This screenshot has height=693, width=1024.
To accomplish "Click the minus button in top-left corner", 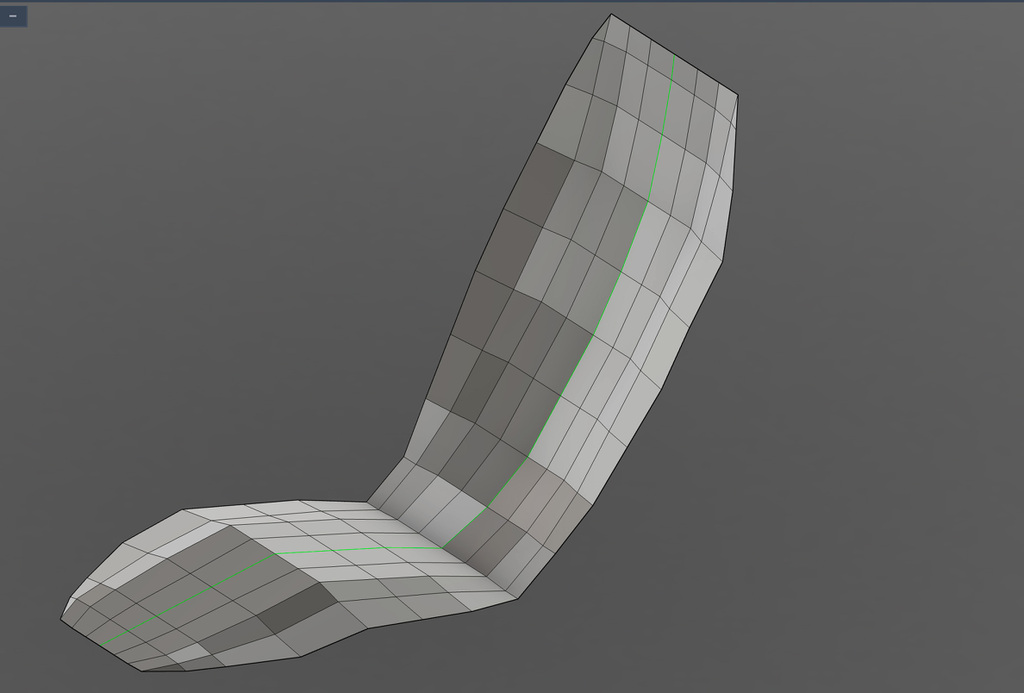I will coord(13,16).
